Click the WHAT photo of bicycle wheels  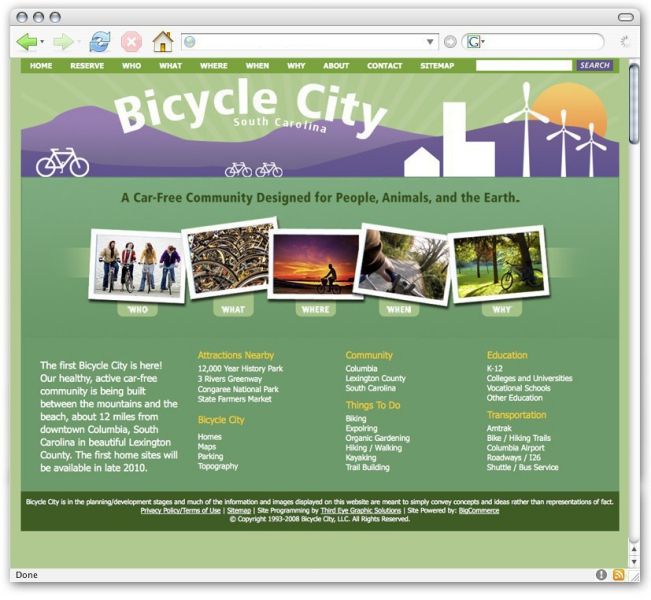tap(231, 256)
